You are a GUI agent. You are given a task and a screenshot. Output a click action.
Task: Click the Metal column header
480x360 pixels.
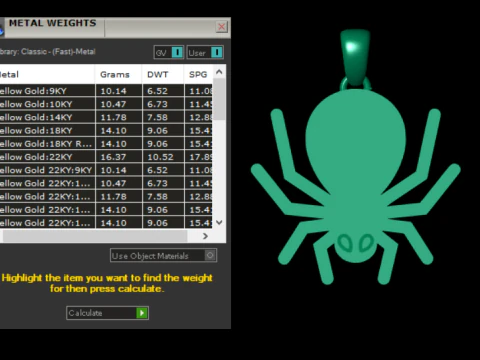[x=47, y=74]
